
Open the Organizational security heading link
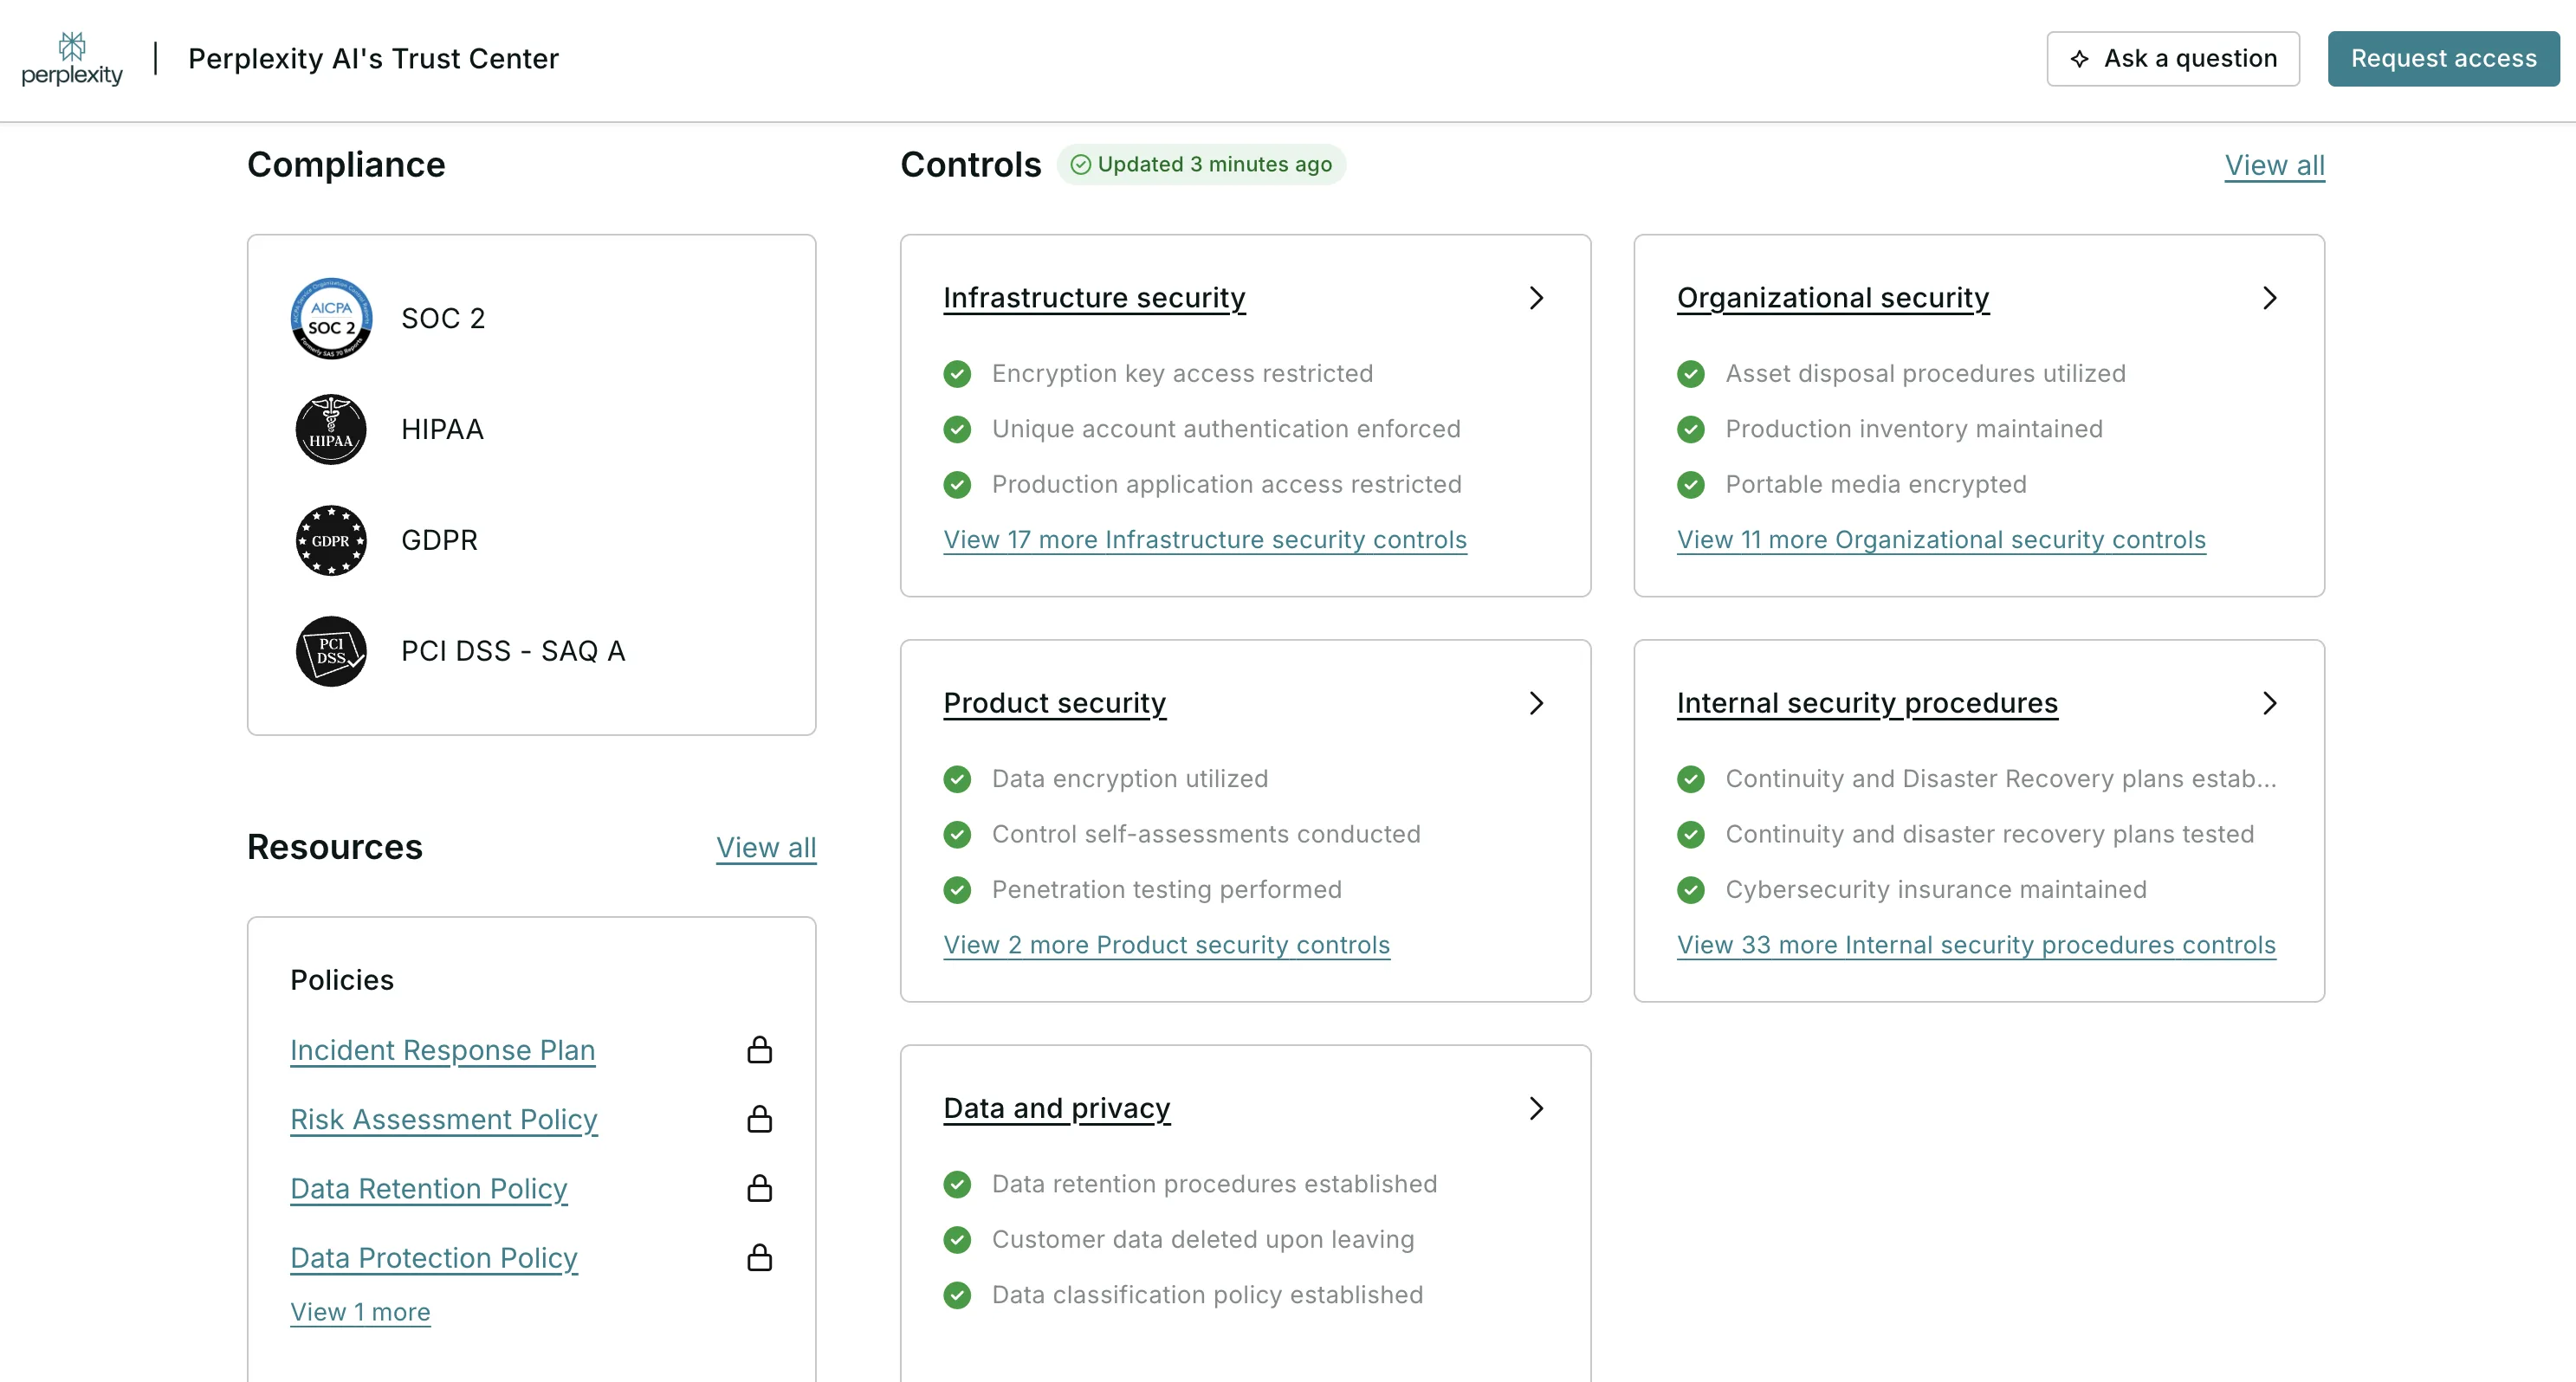click(x=1833, y=298)
